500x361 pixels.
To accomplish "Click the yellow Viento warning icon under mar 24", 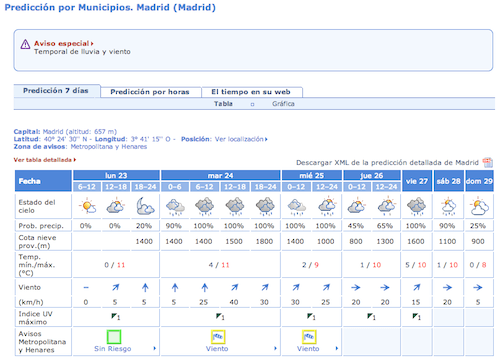I will coord(218,337).
